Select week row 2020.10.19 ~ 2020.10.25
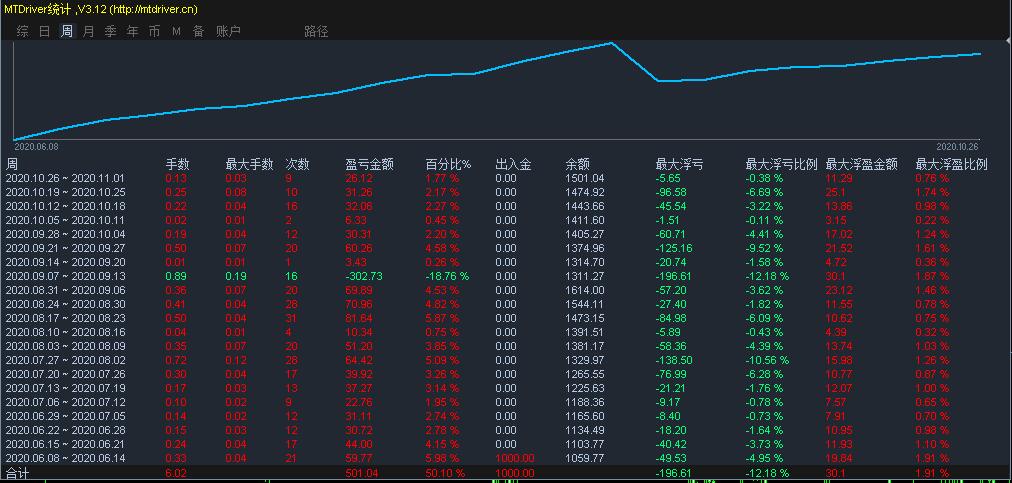Screen dimensions: 1012x483 506,192
